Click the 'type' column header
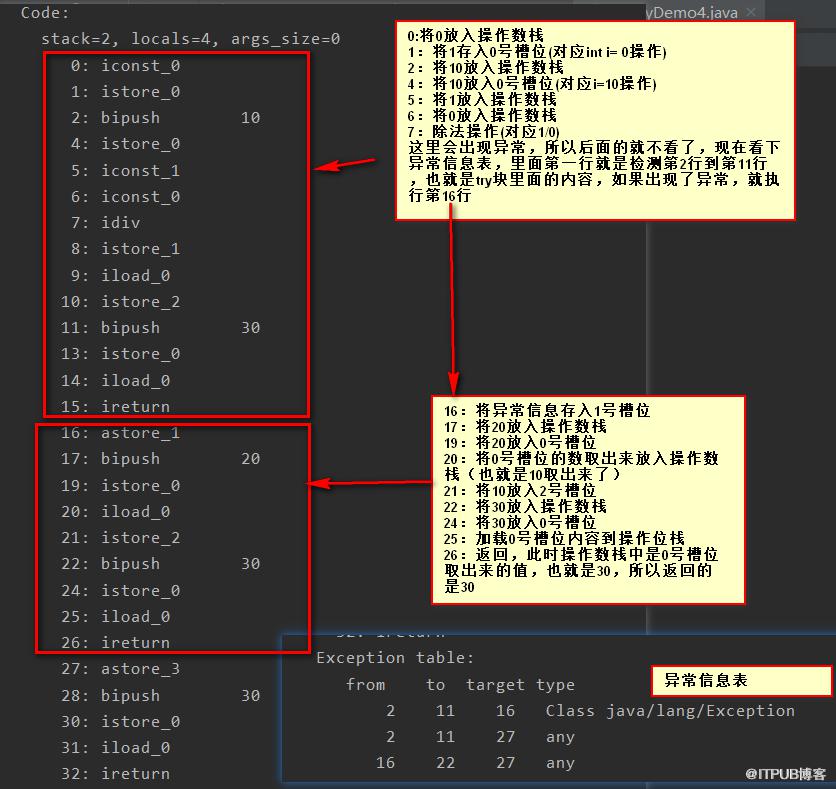 click(x=556, y=686)
